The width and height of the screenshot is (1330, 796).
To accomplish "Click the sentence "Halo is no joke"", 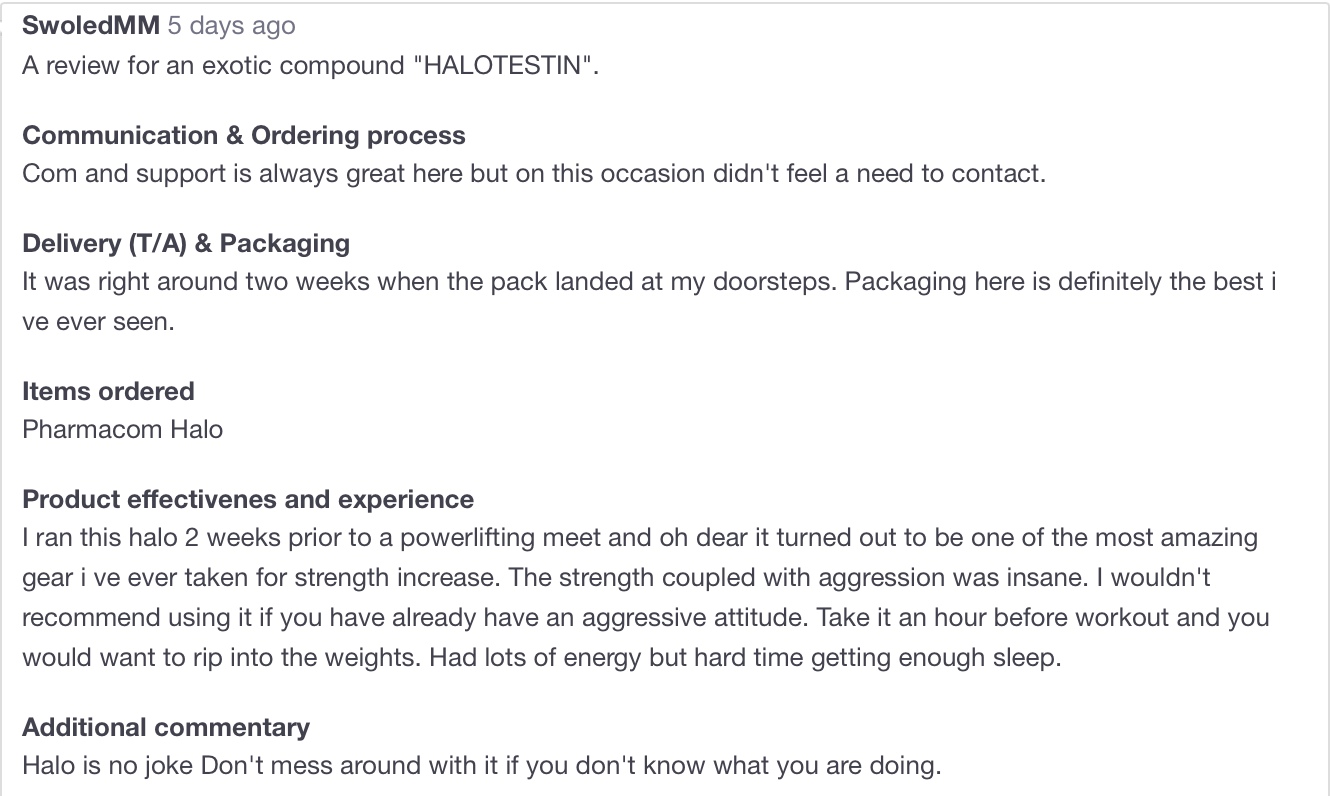I will click(109, 767).
